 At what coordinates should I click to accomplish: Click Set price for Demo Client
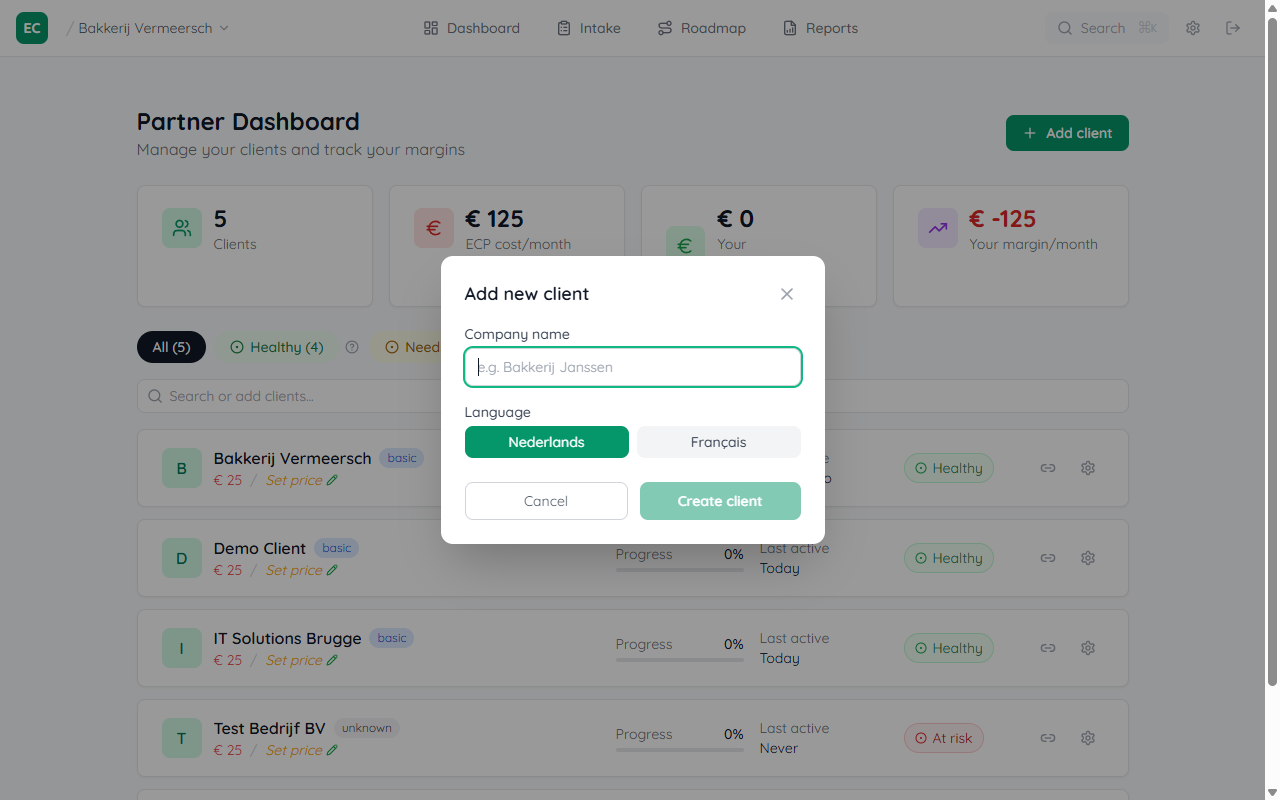click(x=294, y=569)
